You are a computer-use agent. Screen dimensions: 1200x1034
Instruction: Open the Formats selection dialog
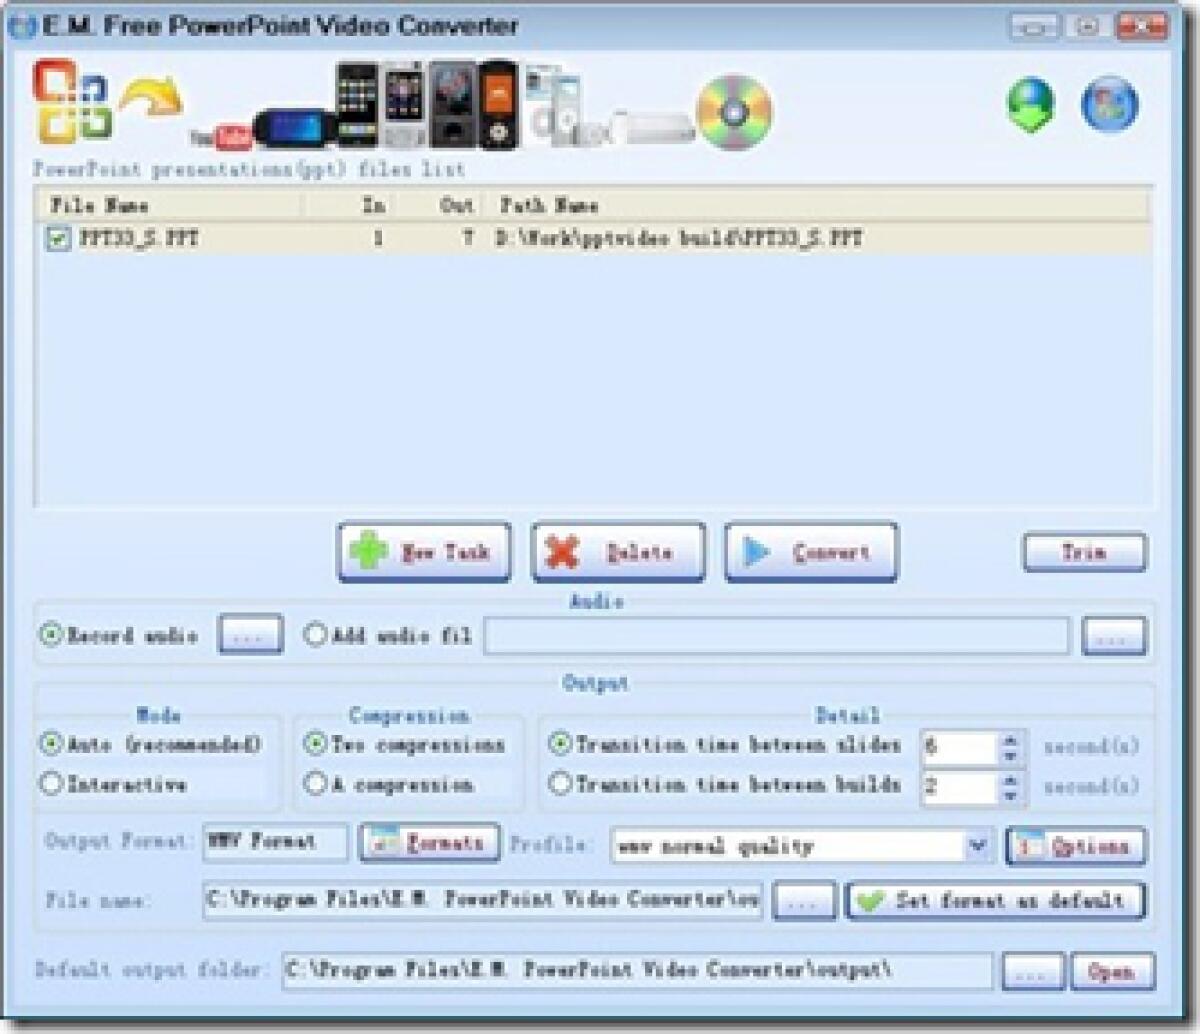click(428, 843)
